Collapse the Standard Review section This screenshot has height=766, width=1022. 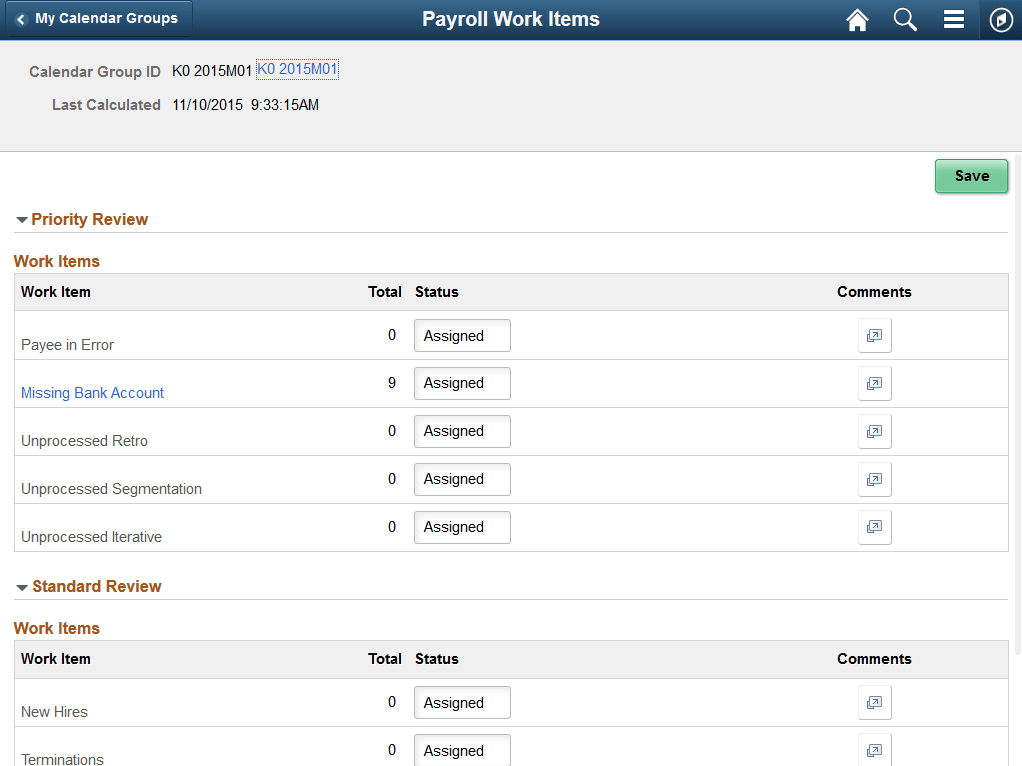[21, 586]
